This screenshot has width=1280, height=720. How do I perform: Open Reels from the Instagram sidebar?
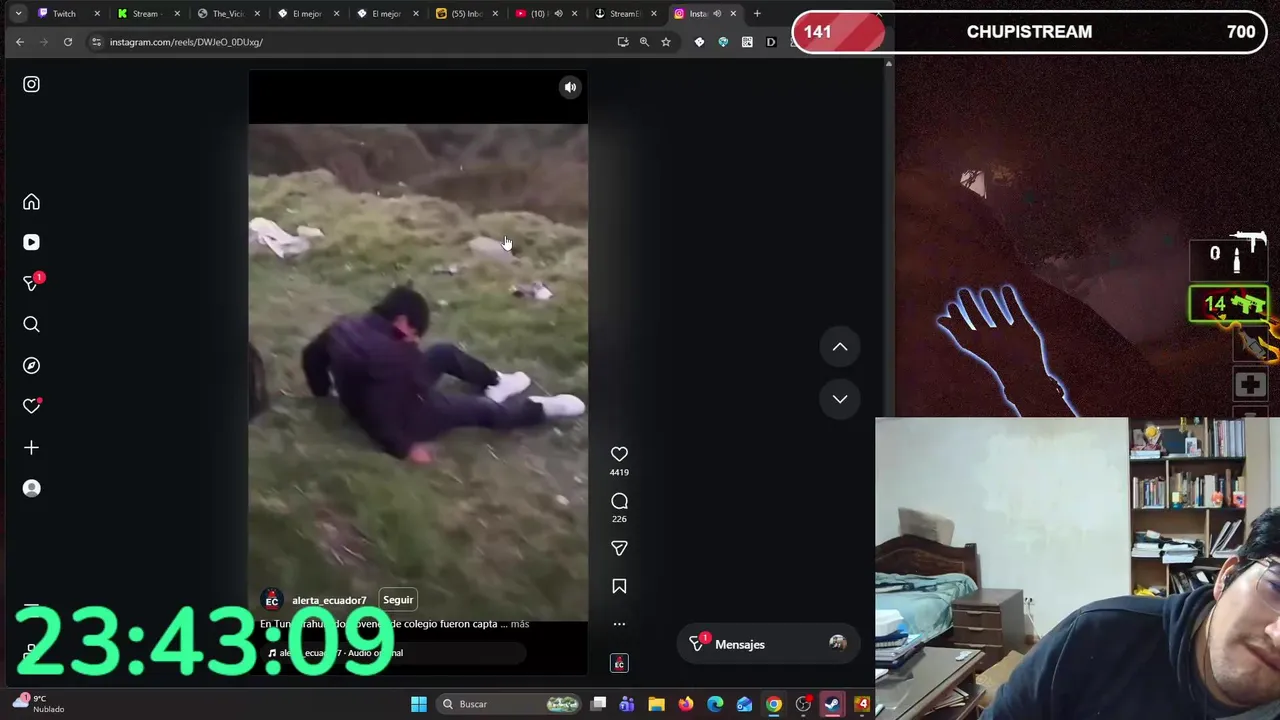[31, 242]
